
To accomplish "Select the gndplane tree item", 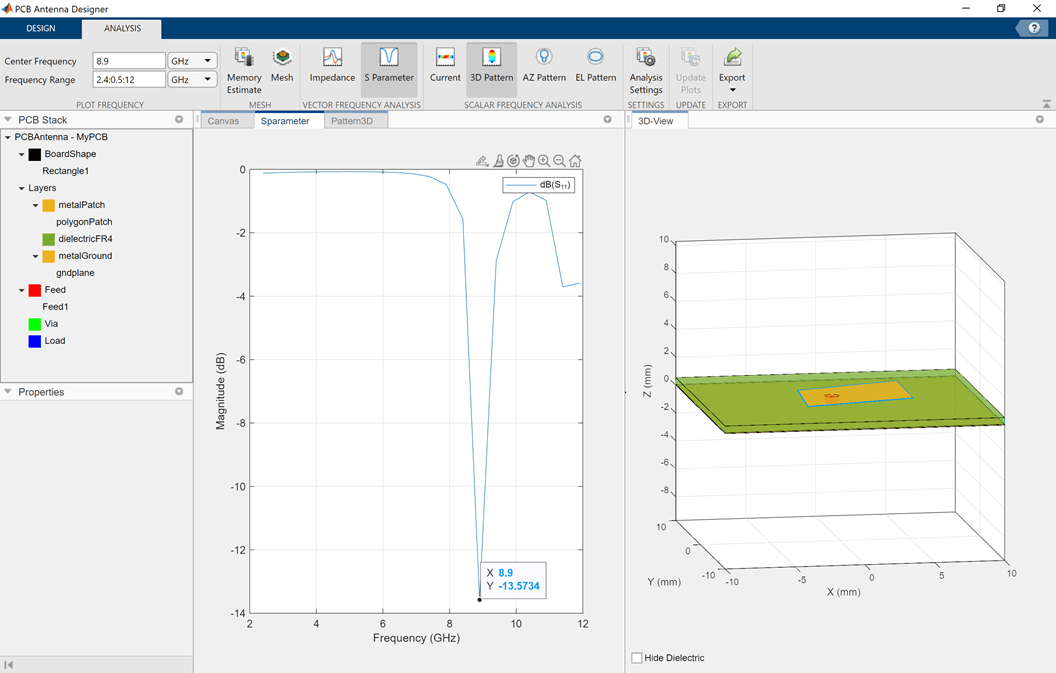I will [x=75, y=273].
